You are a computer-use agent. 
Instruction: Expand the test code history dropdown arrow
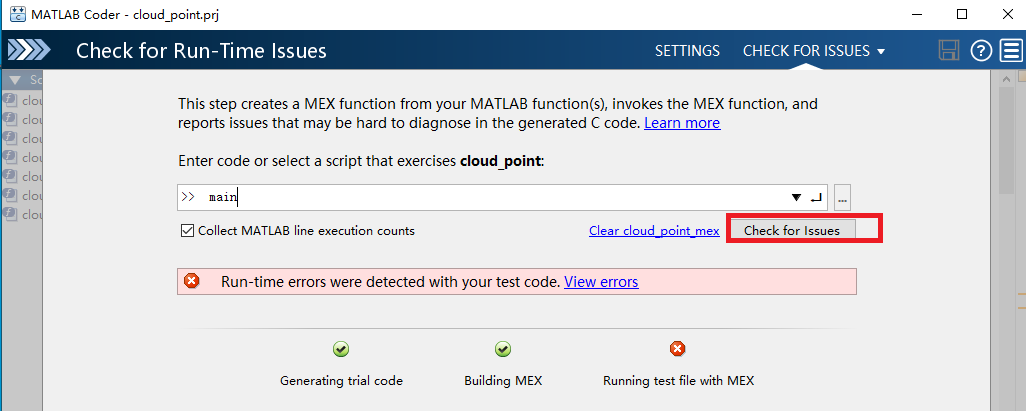click(797, 198)
